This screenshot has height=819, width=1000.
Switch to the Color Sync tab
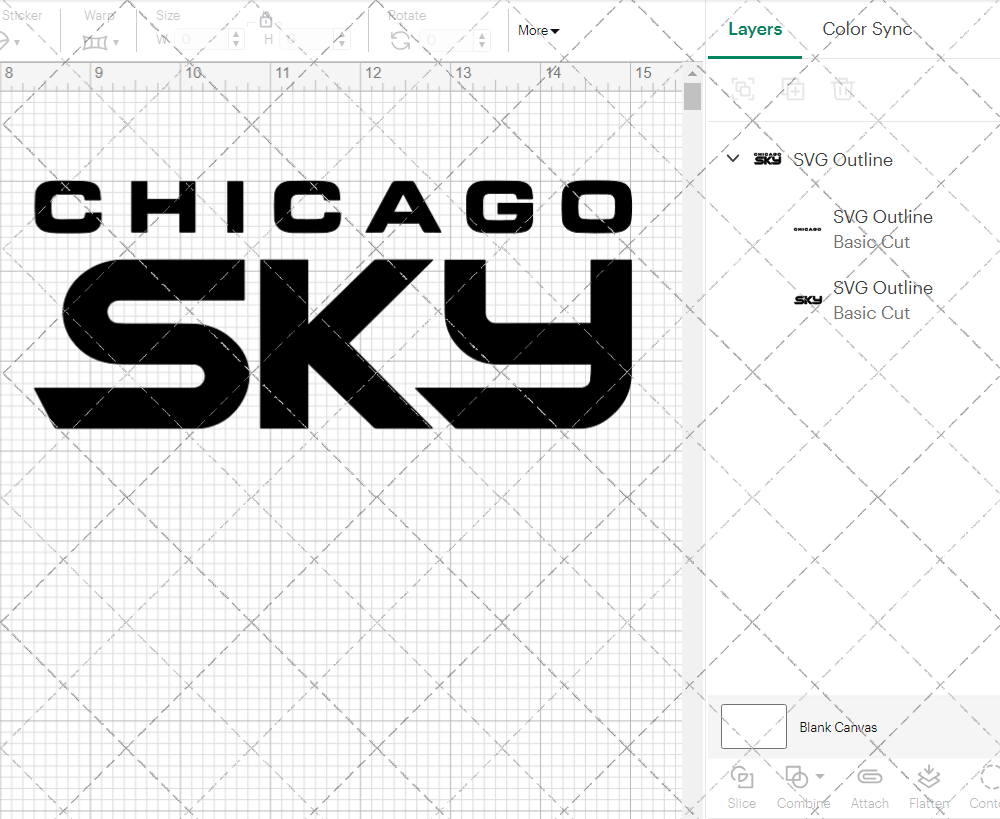(867, 29)
